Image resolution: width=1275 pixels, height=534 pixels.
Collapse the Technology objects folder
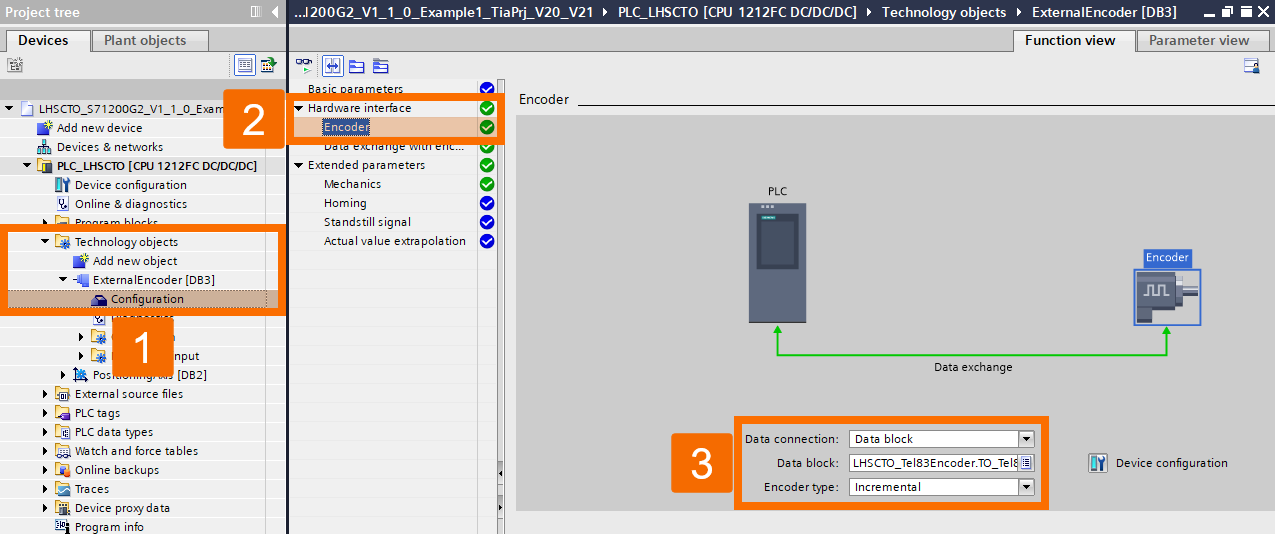click(45, 241)
